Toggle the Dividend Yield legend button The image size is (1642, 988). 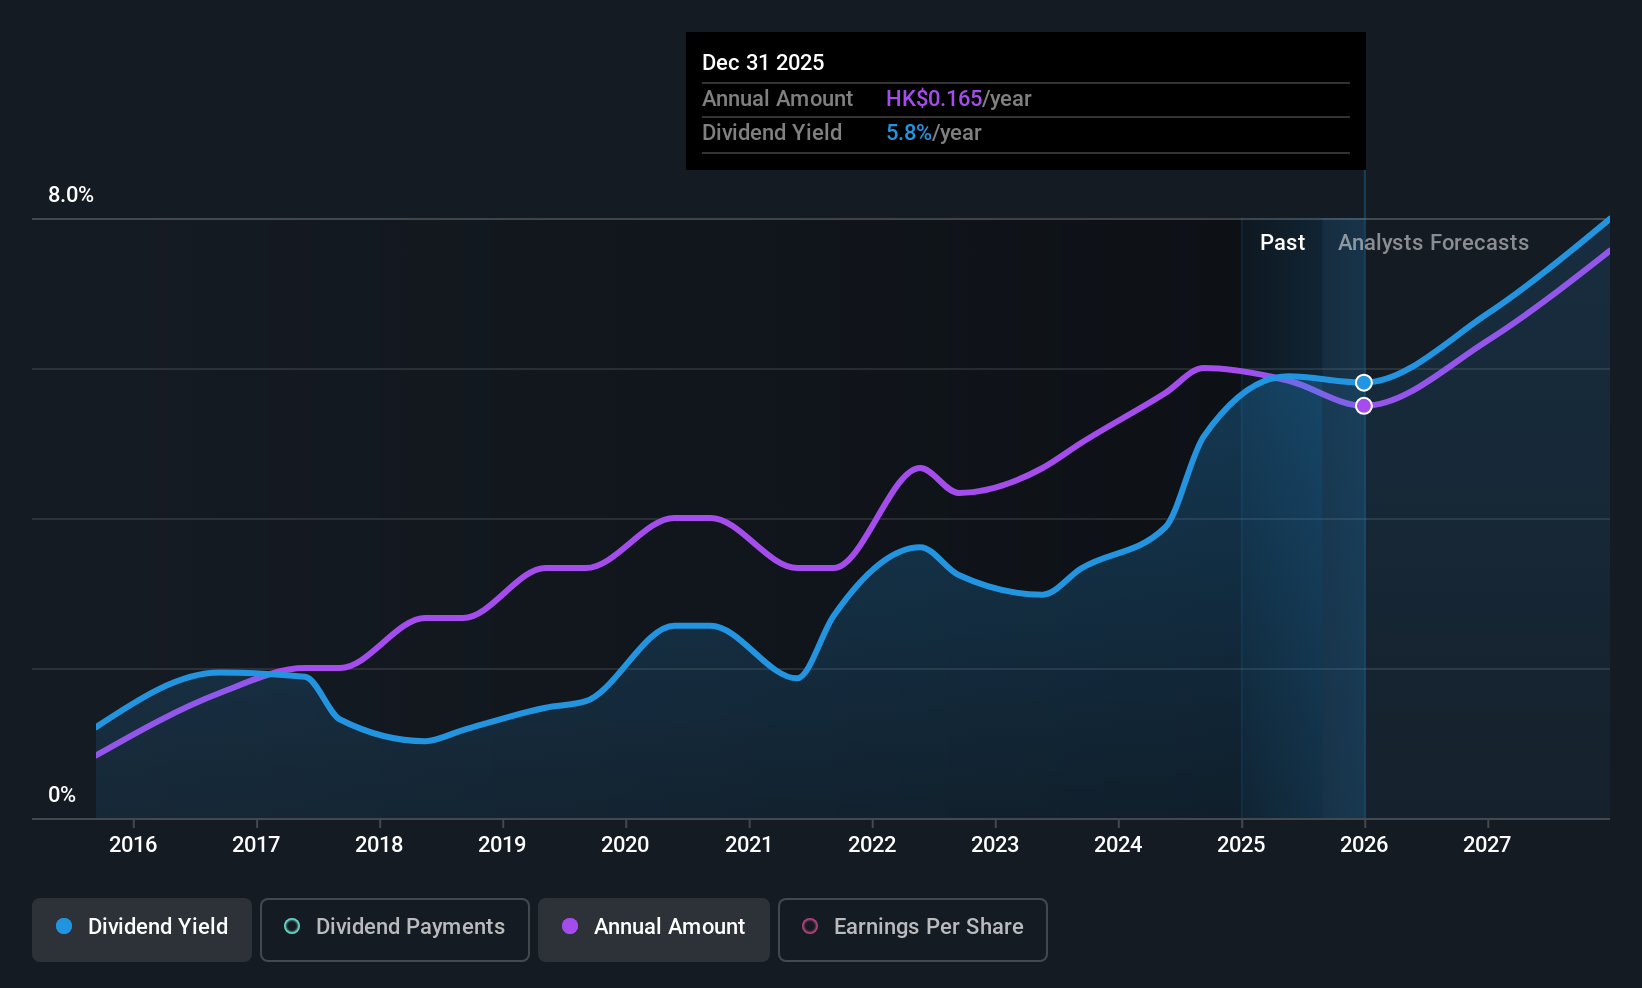pyautogui.click(x=142, y=929)
